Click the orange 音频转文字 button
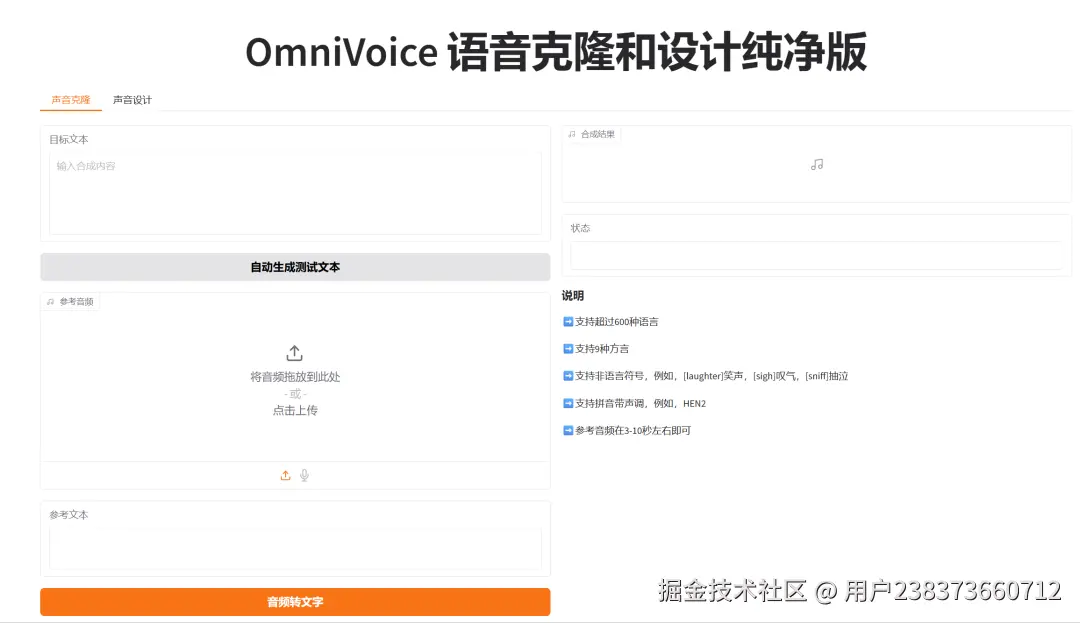The width and height of the screenshot is (1080, 623). point(295,602)
